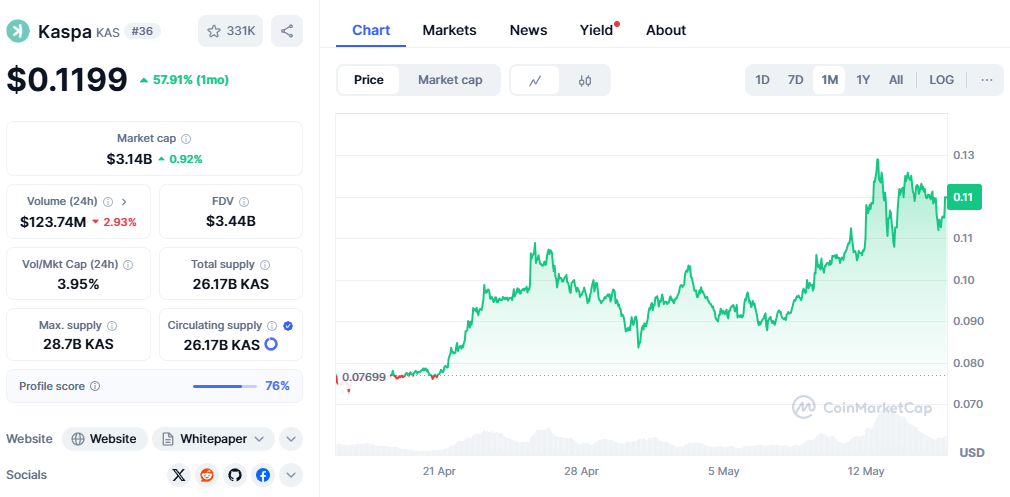This screenshot has height=497, width=1010.
Task: Click the Profile score info icon
Action: point(95,386)
